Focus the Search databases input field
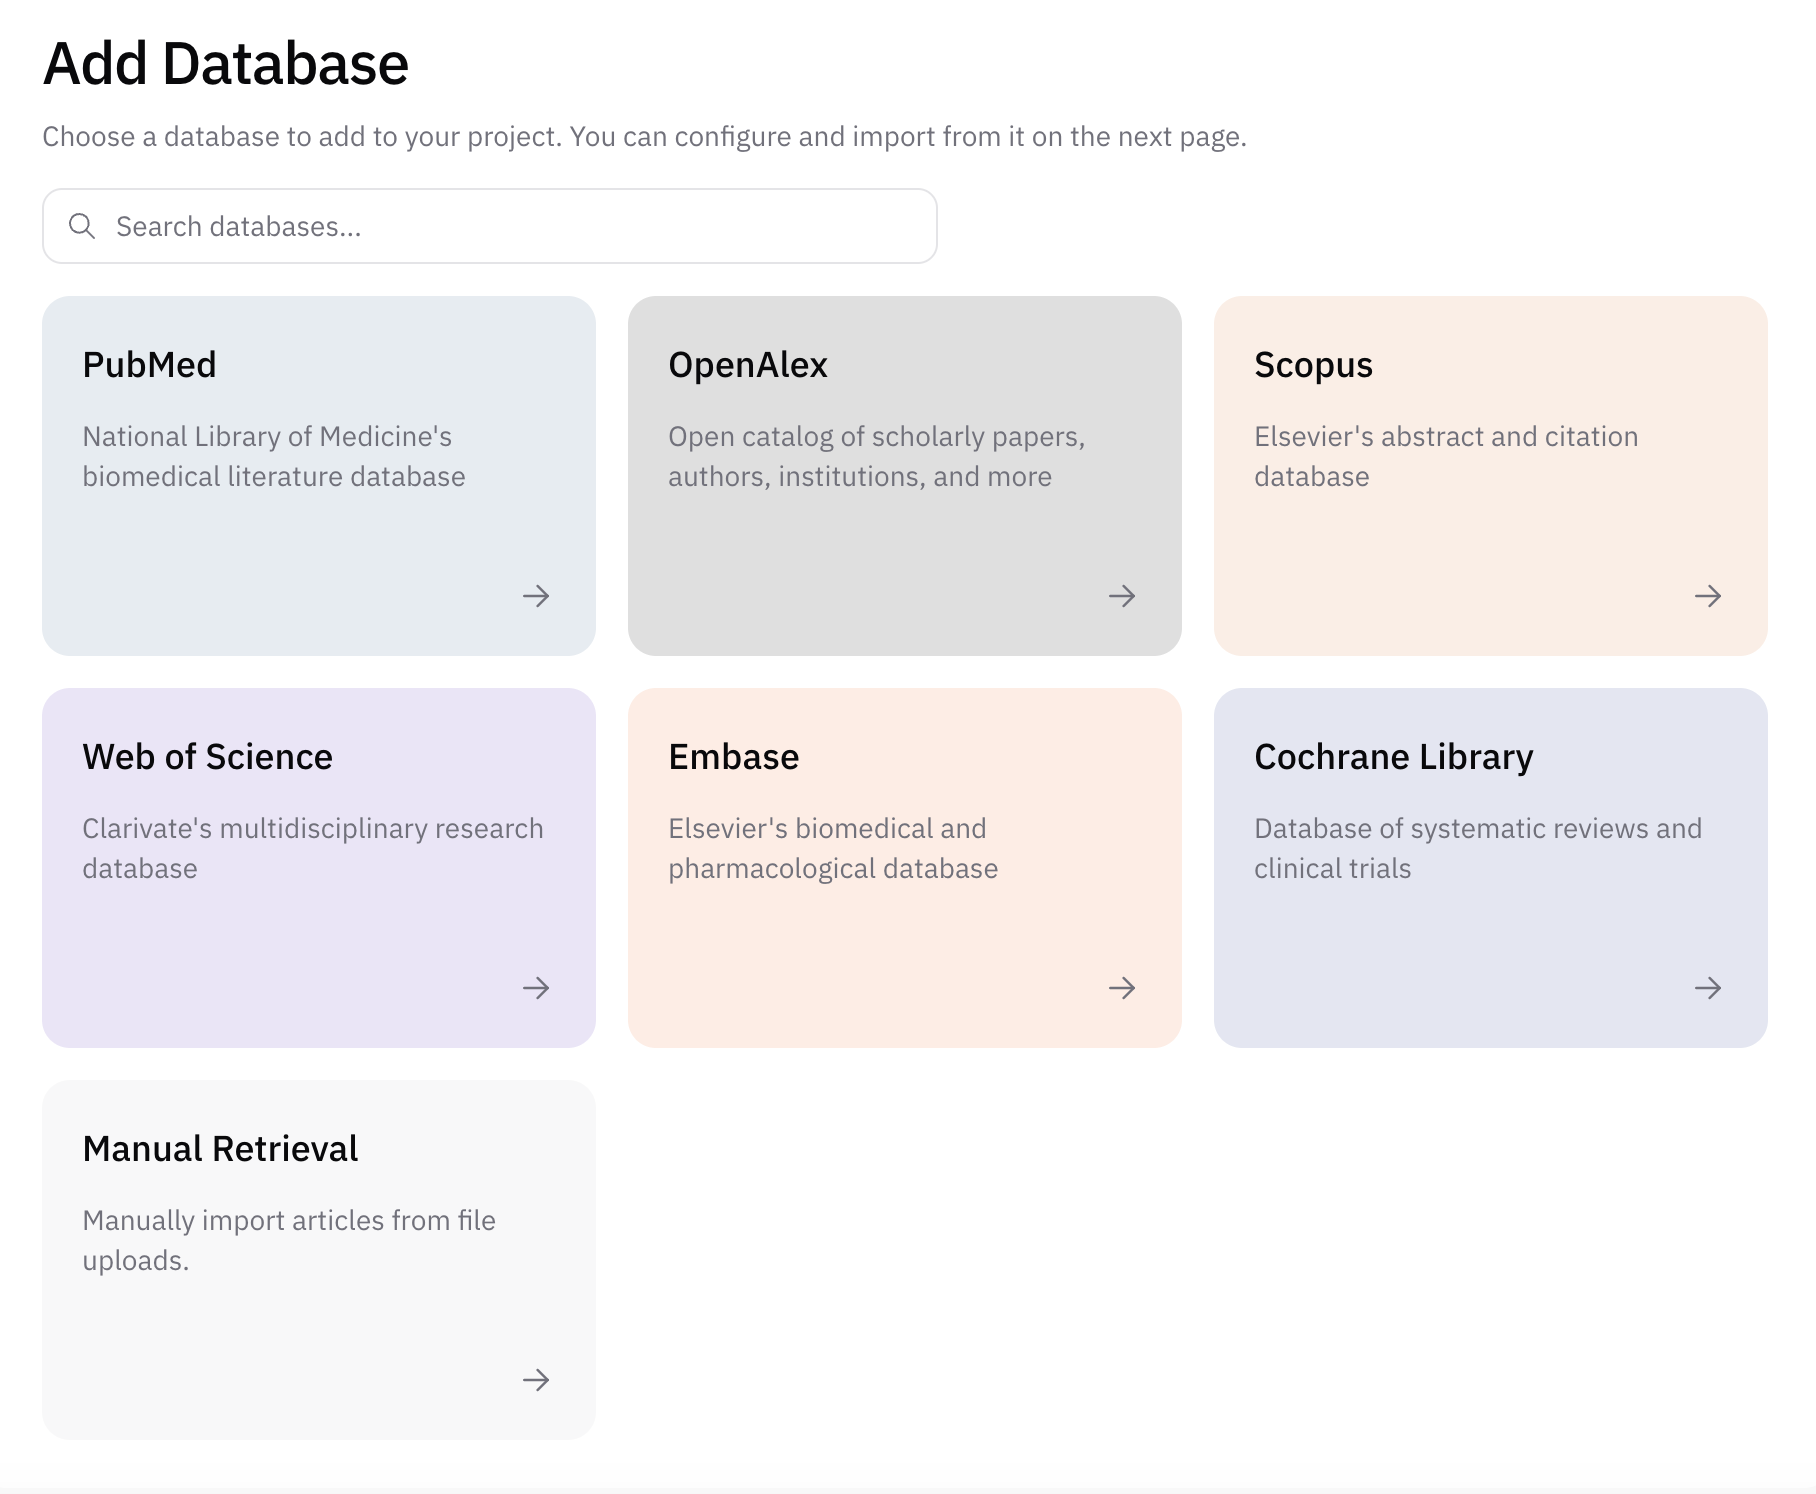The image size is (1816, 1494). coord(490,226)
